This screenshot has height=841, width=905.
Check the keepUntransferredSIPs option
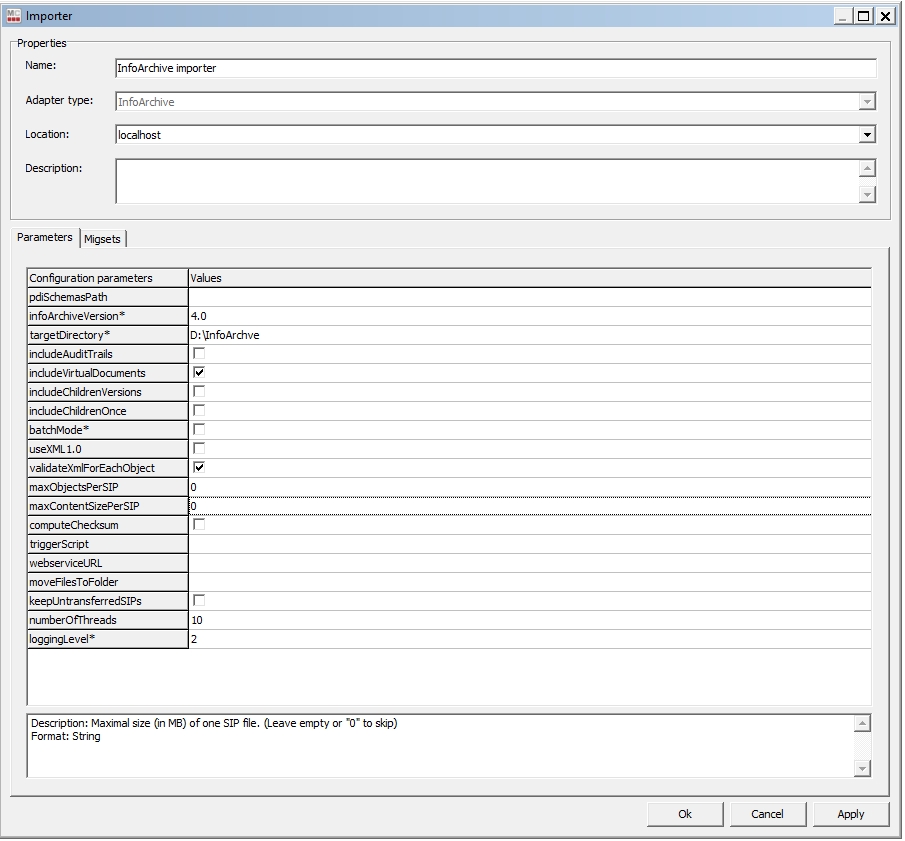(199, 600)
